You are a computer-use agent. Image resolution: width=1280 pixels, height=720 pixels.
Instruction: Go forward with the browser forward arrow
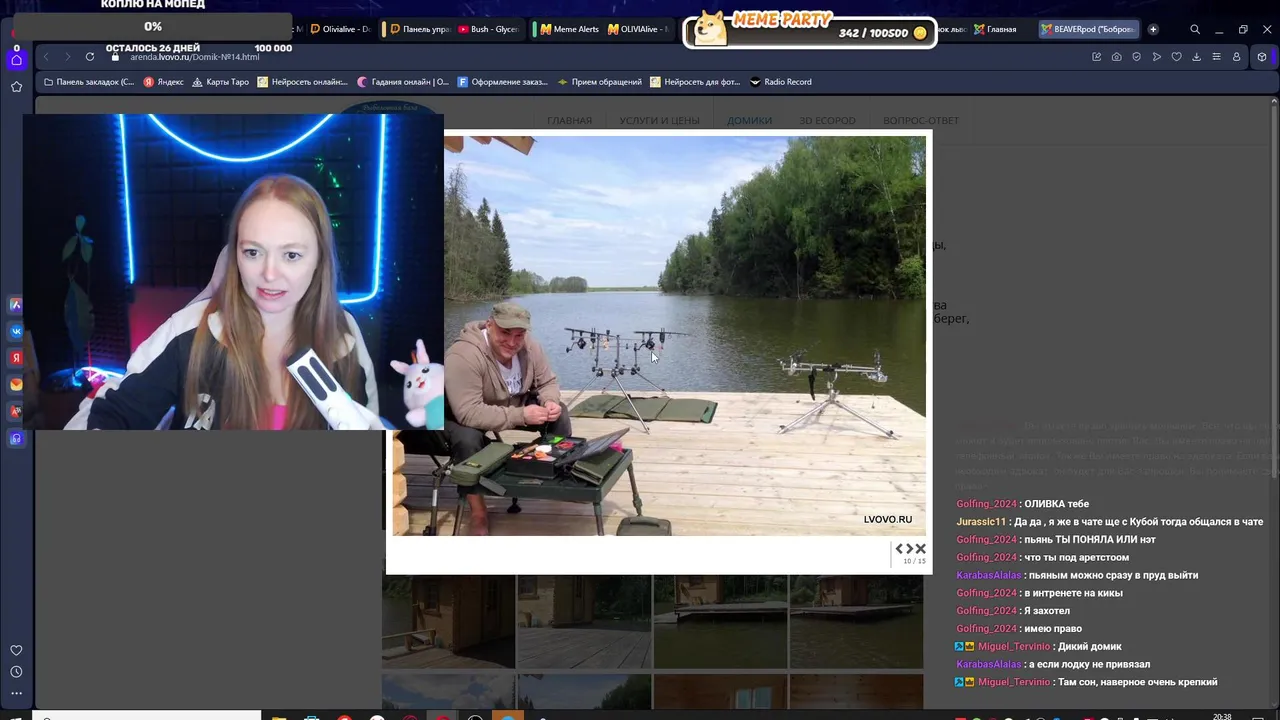coord(67,57)
